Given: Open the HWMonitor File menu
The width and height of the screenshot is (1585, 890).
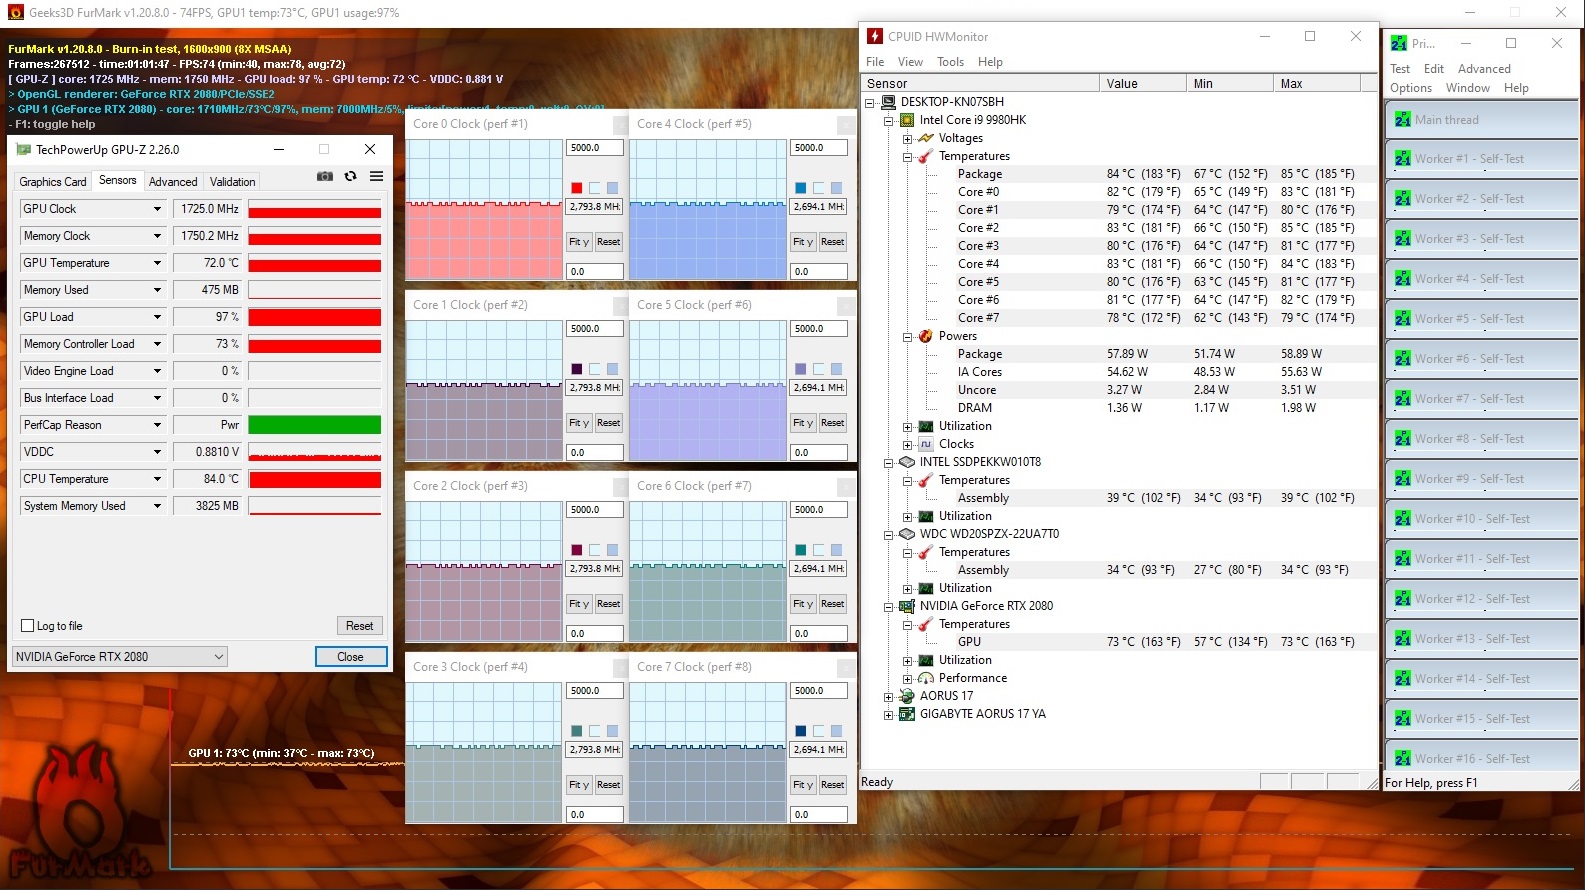Looking at the screenshot, I should 875,62.
